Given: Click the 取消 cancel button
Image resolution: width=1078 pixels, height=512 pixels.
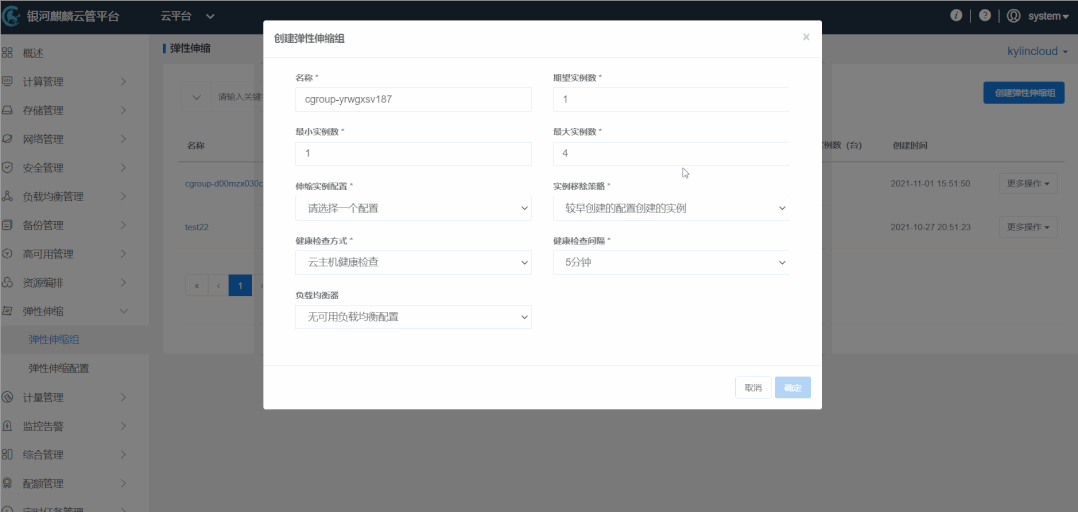Looking at the screenshot, I should 752,388.
